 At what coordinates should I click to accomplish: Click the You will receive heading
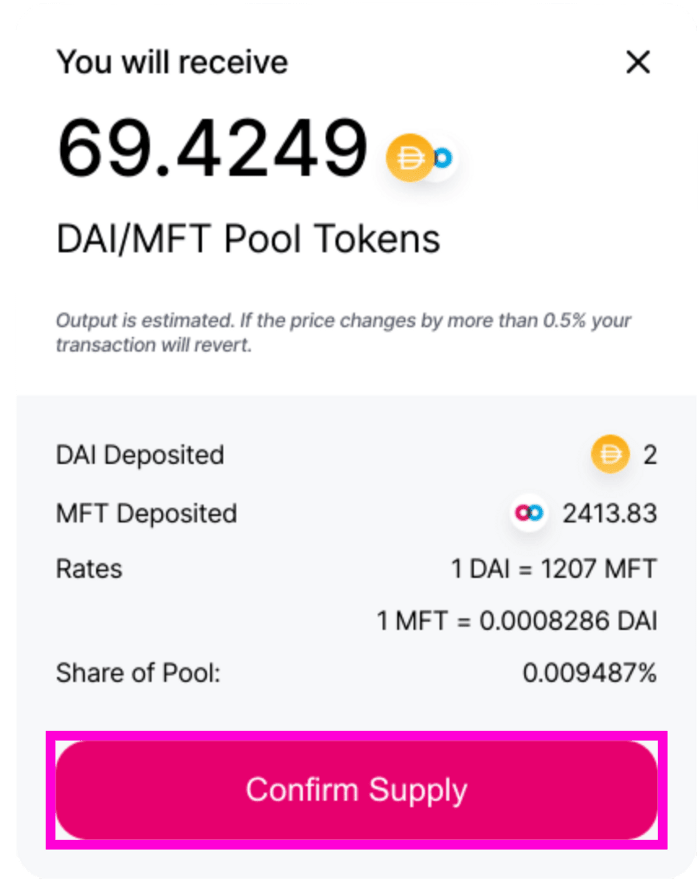tap(172, 62)
